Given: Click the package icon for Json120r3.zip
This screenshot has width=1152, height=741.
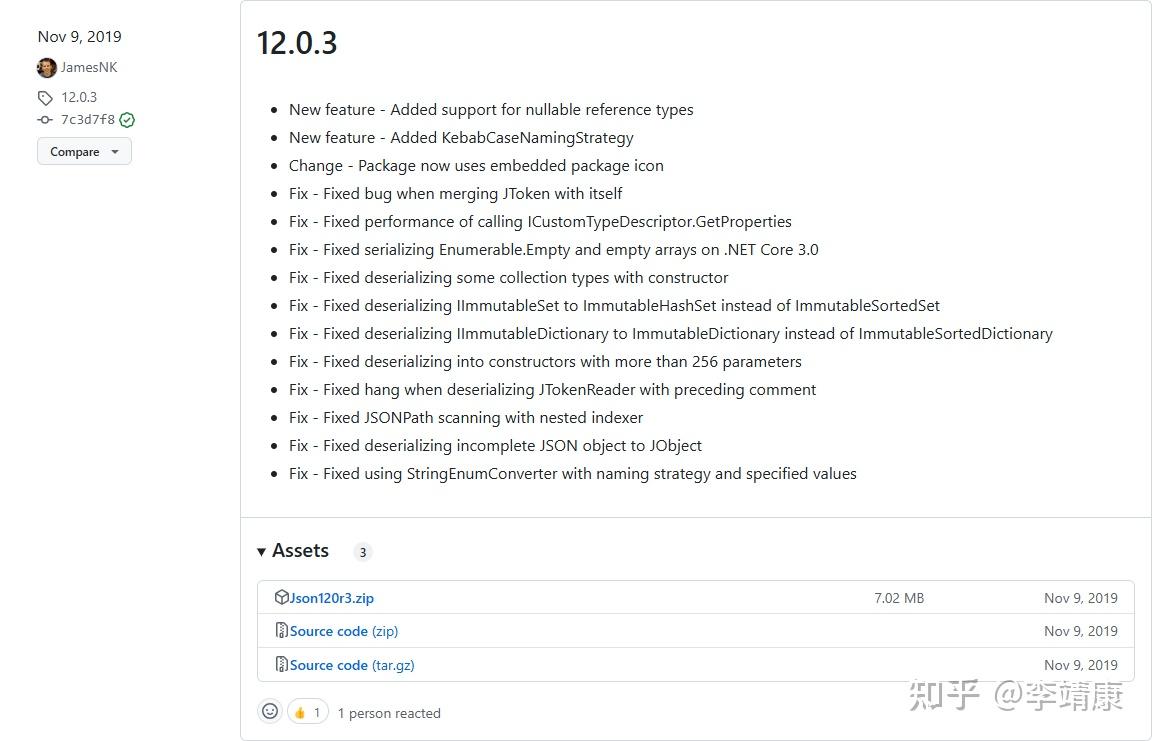Looking at the screenshot, I should pyautogui.click(x=281, y=597).
